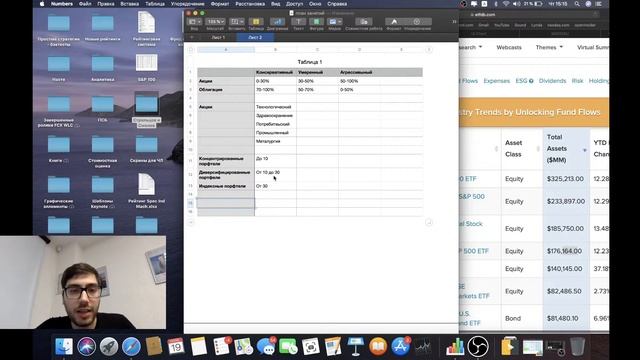This screenshot has height=360, width=640.
Task: Sort by Total Assets column header
Action: [x=566, y=149]
